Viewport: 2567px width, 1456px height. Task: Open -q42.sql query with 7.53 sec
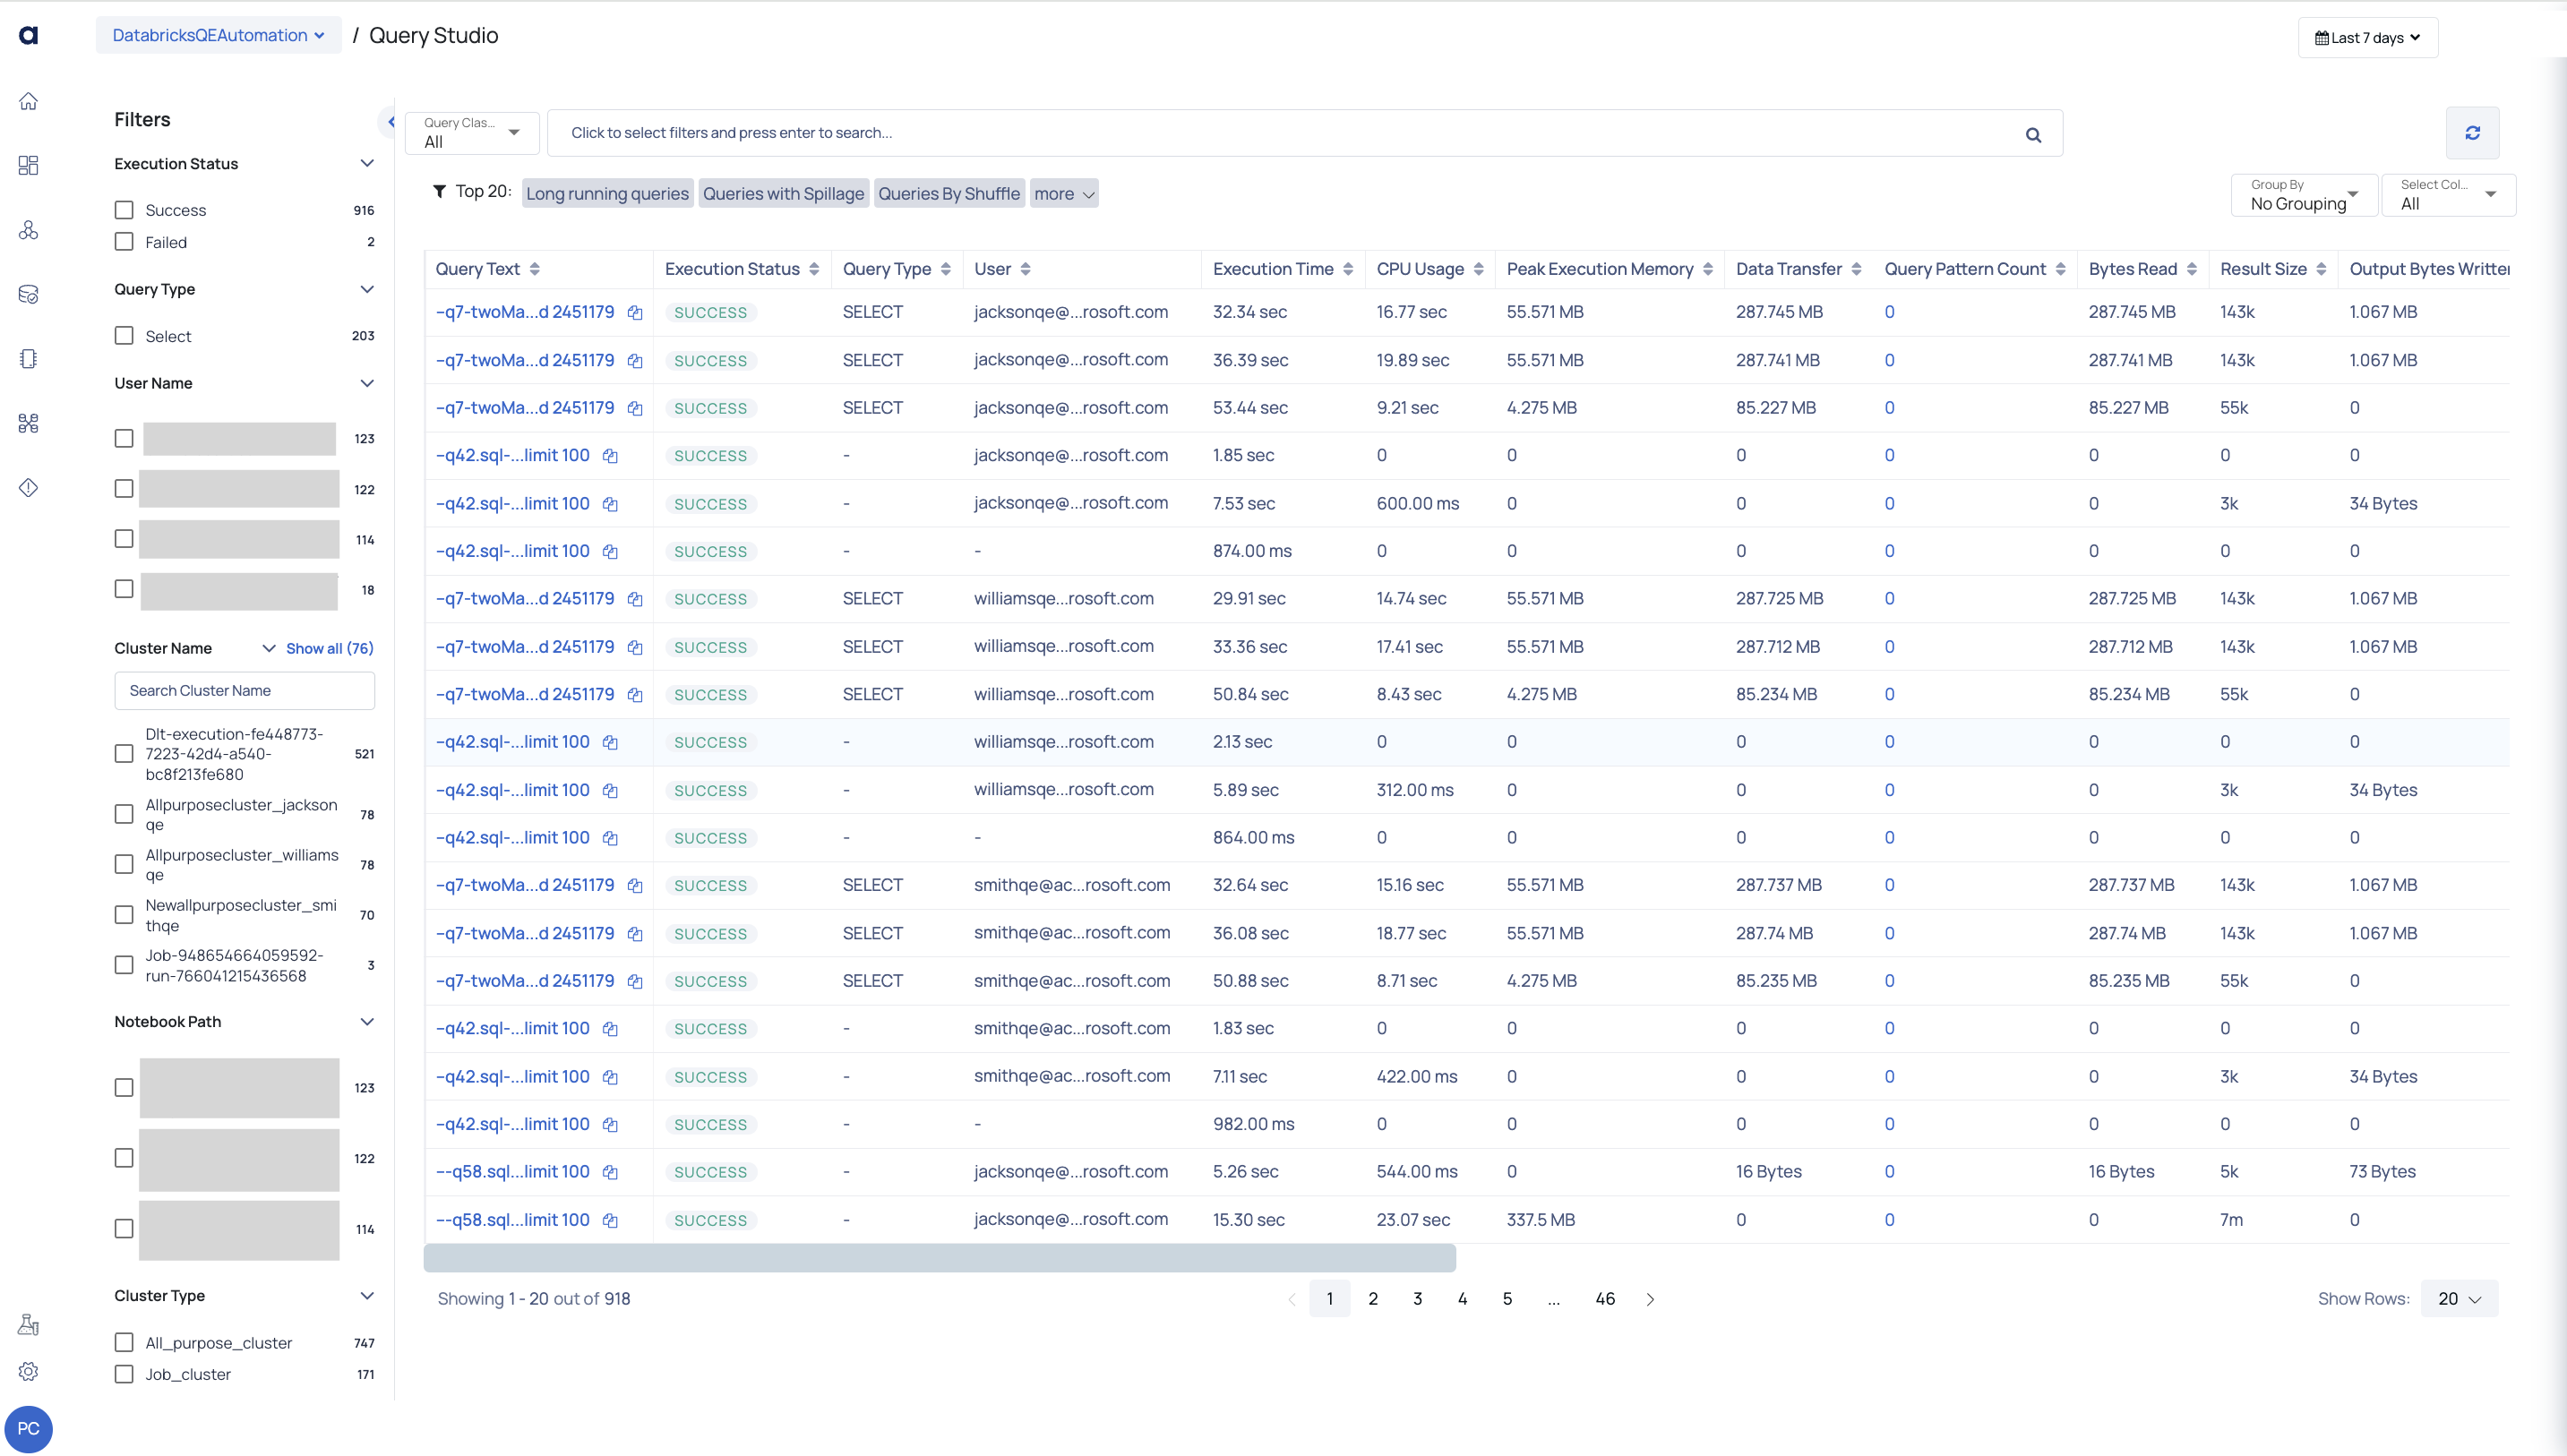pyautogui.click(x=513, y=504)
